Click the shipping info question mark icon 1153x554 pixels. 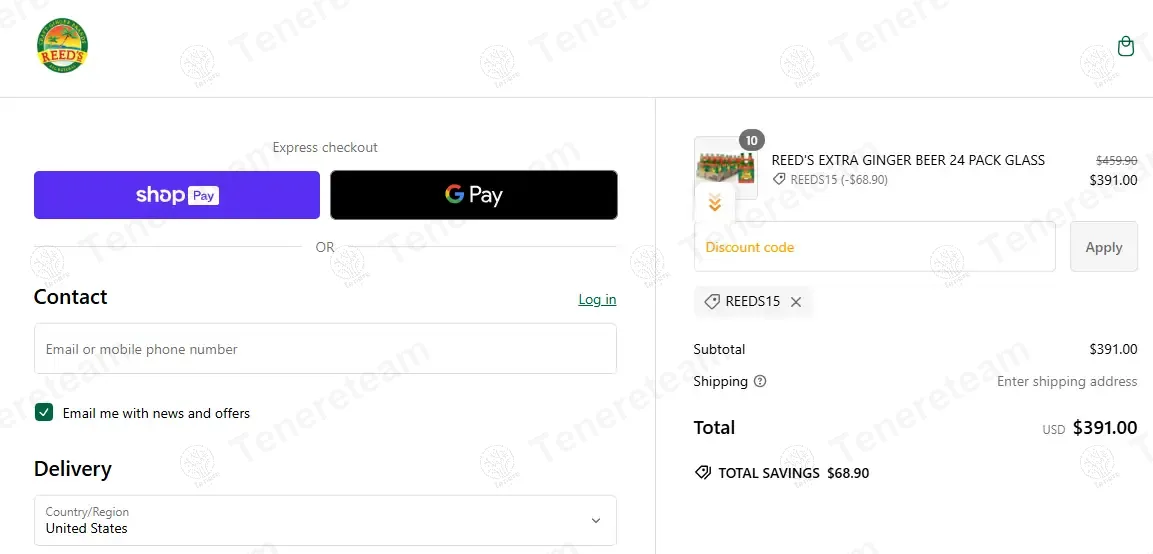(x=760, y=381)
